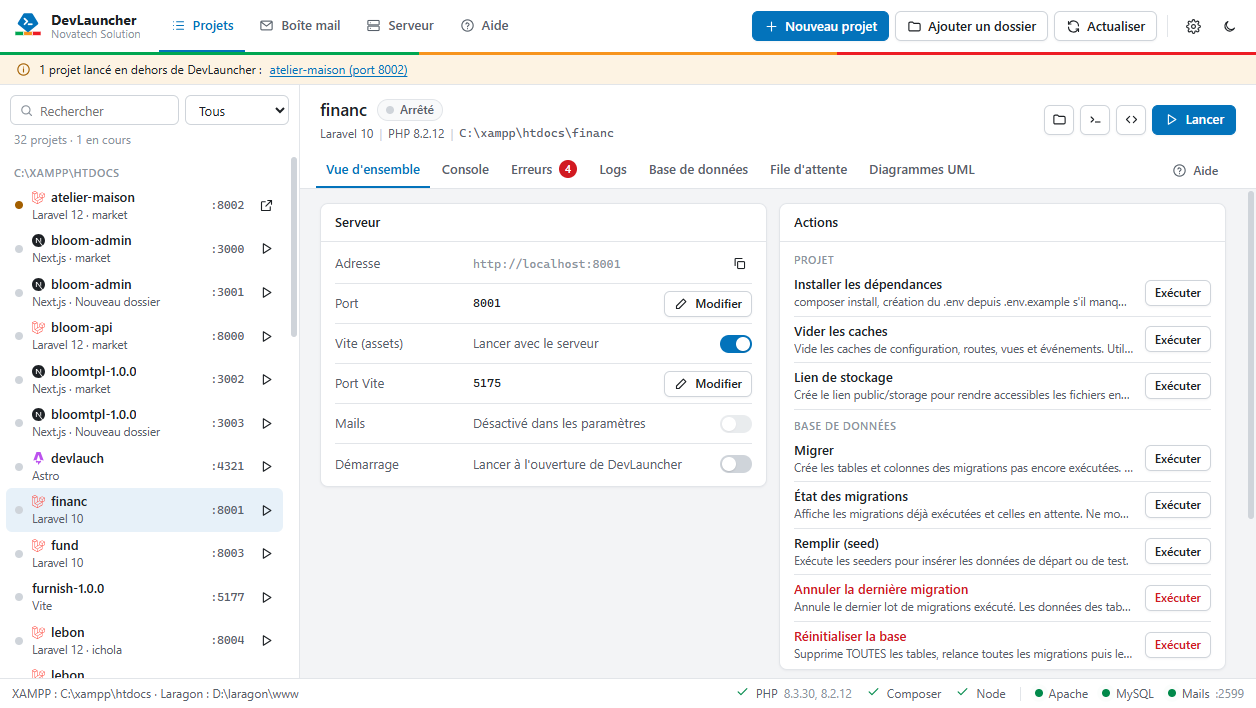Start financ from sidebar play icon
This screenshot has width=1256, height=708.
(266, 510)
